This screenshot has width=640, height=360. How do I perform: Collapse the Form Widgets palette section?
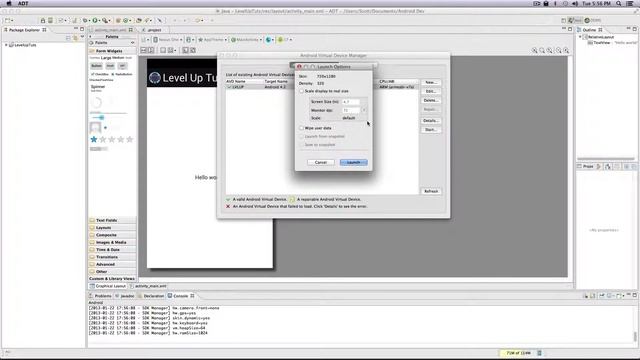point(112,51)
